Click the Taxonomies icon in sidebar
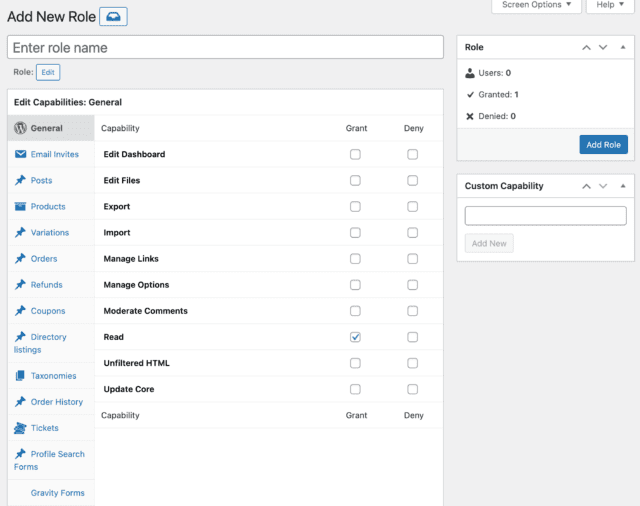The width and height of the screenshot is (640, 506). point(20,376)
